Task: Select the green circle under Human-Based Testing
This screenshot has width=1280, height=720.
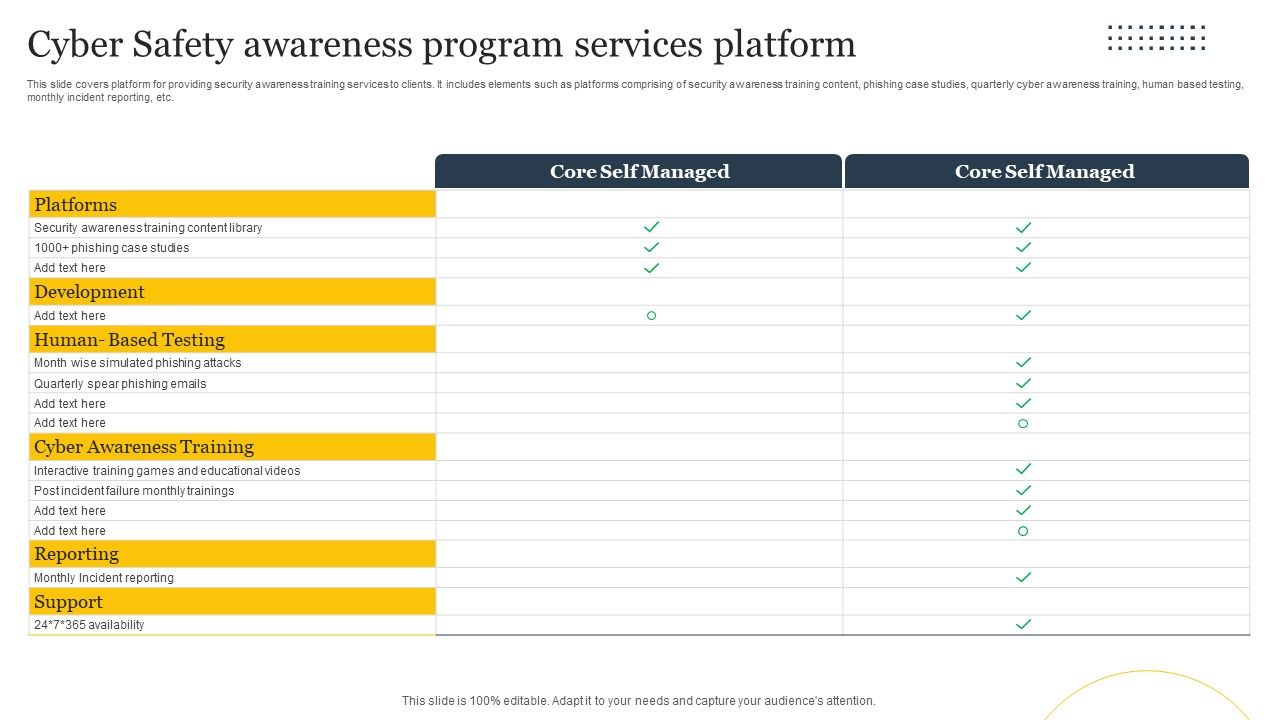Action: [1023, 423]
